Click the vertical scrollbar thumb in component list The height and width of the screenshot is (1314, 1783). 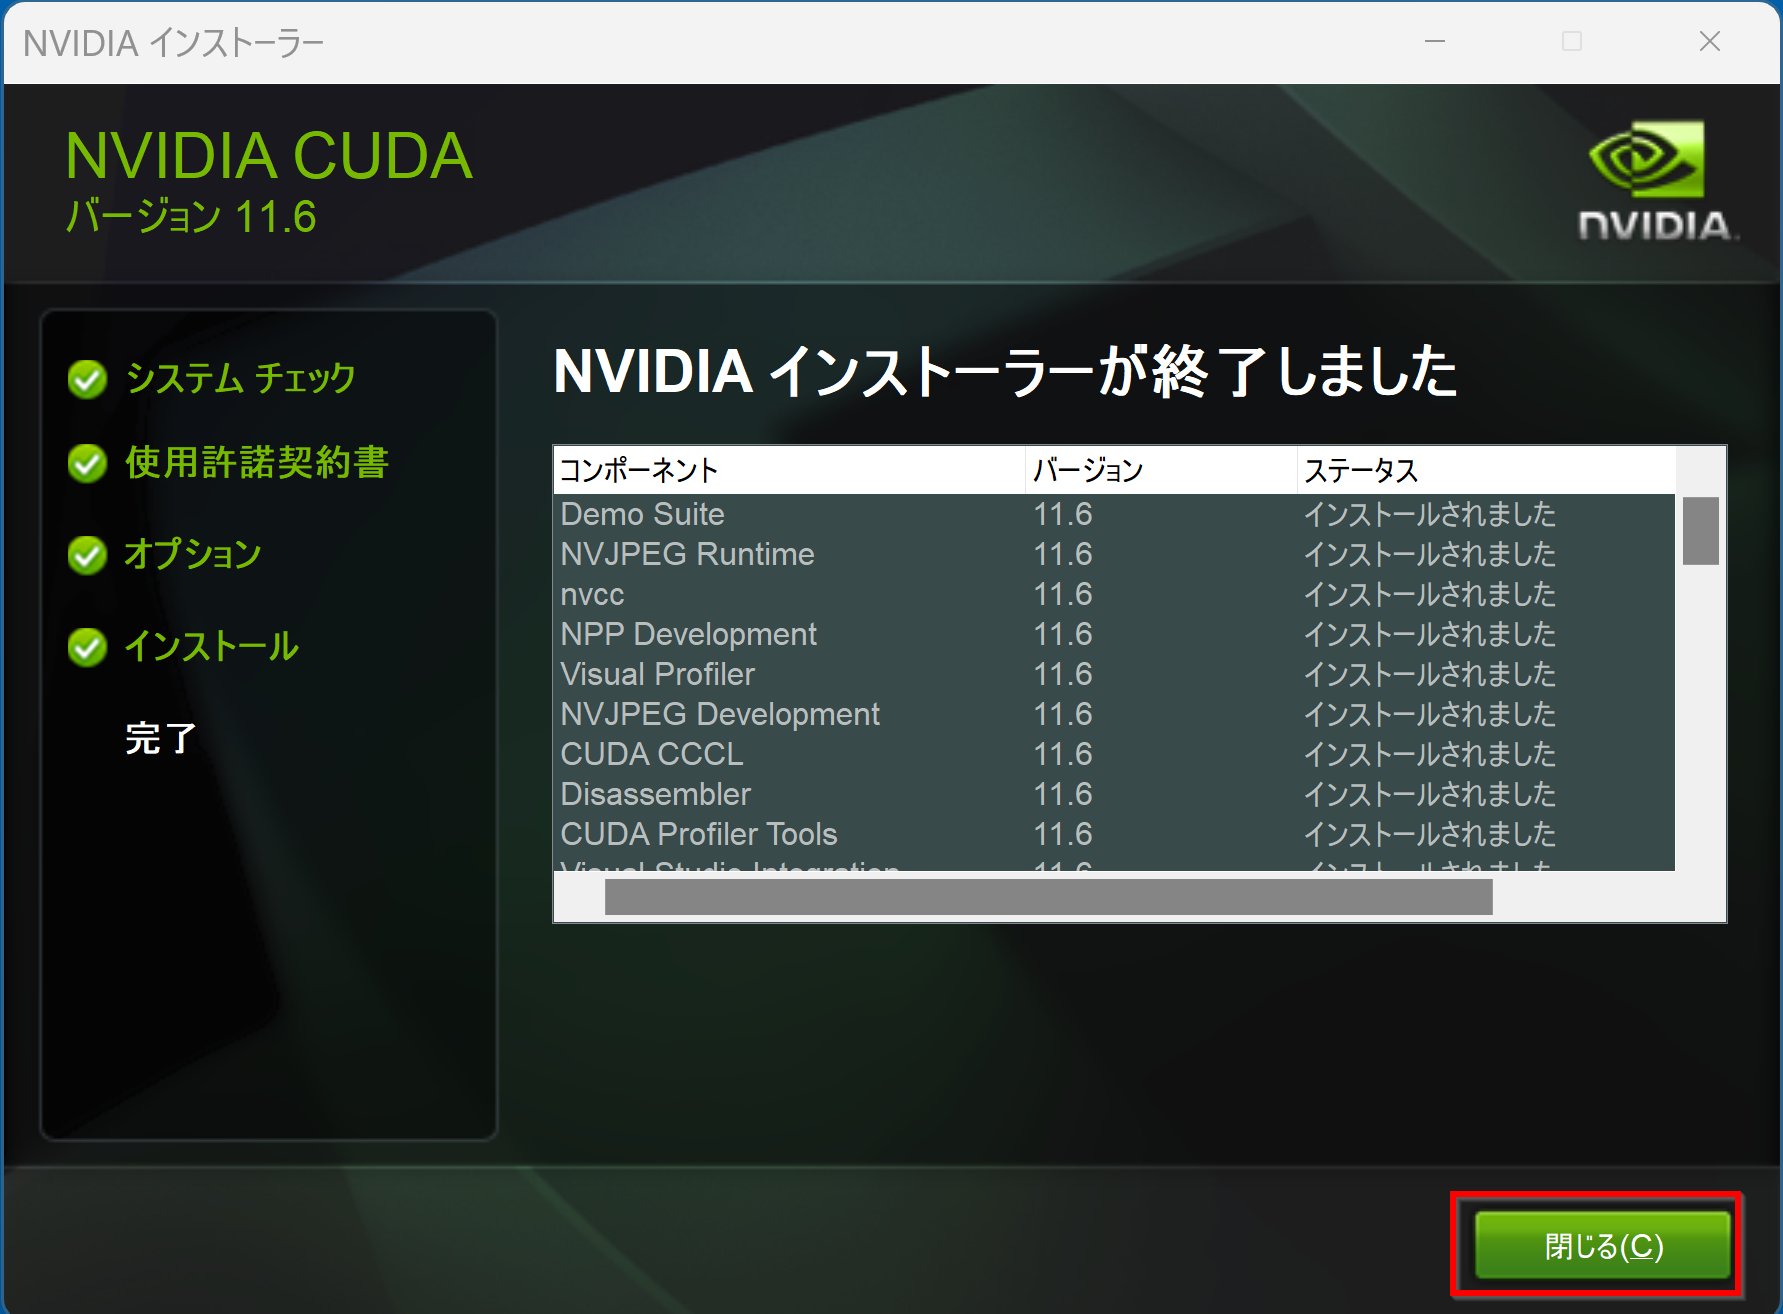pyautogui.click(x=1700, y=531)
